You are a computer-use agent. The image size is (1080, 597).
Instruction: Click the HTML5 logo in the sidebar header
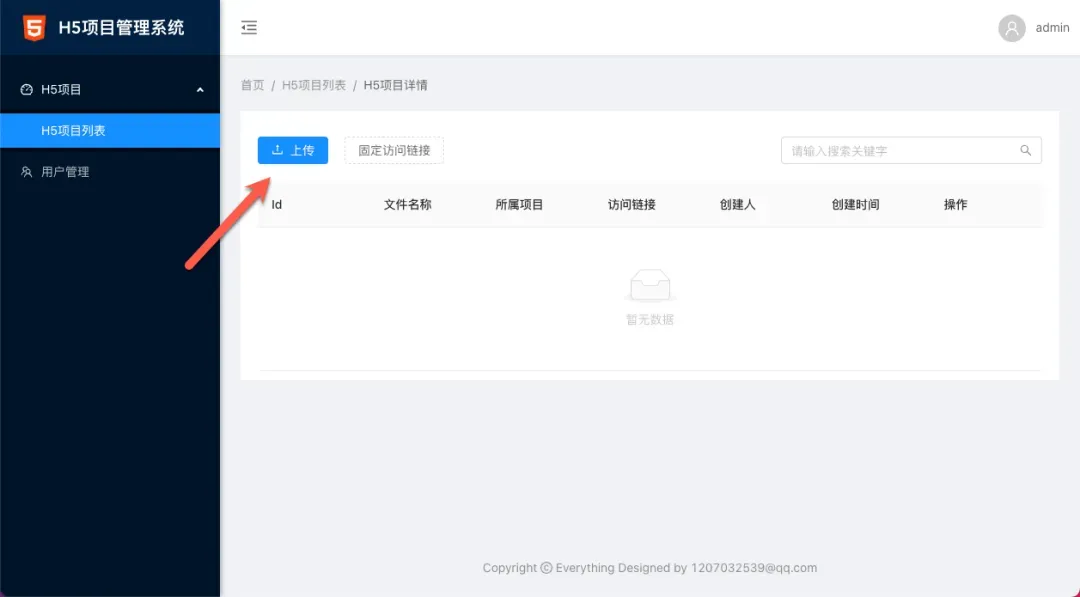pyautogui.click(x=34, y=28)
